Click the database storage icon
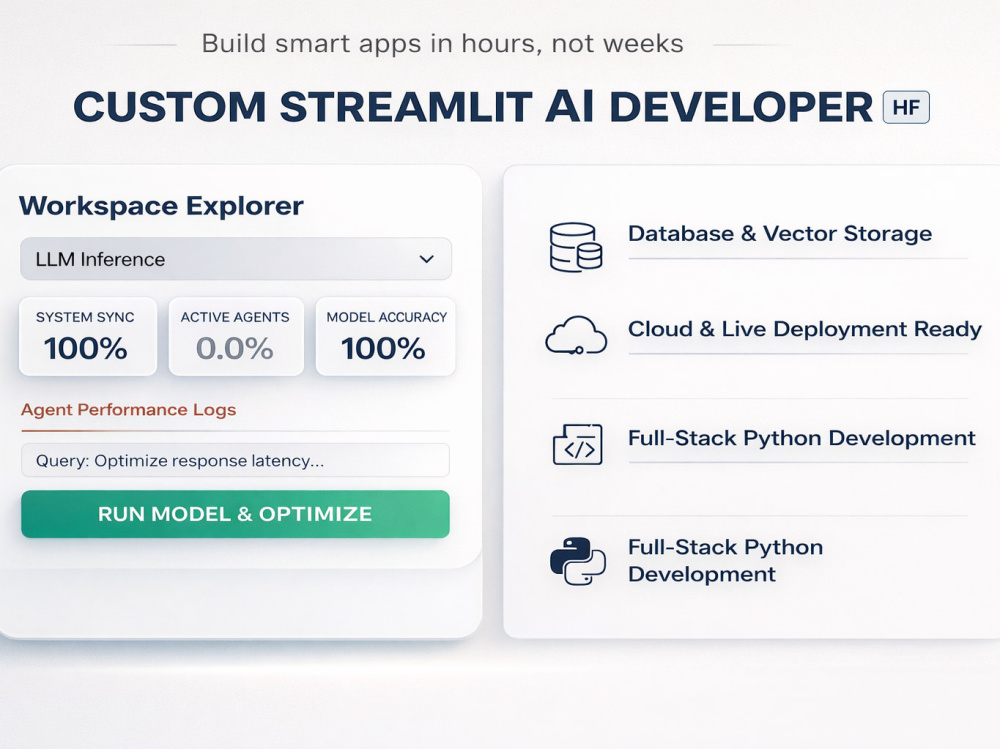The width and height of the screenshot is (1000, 749). pos(576,247)
